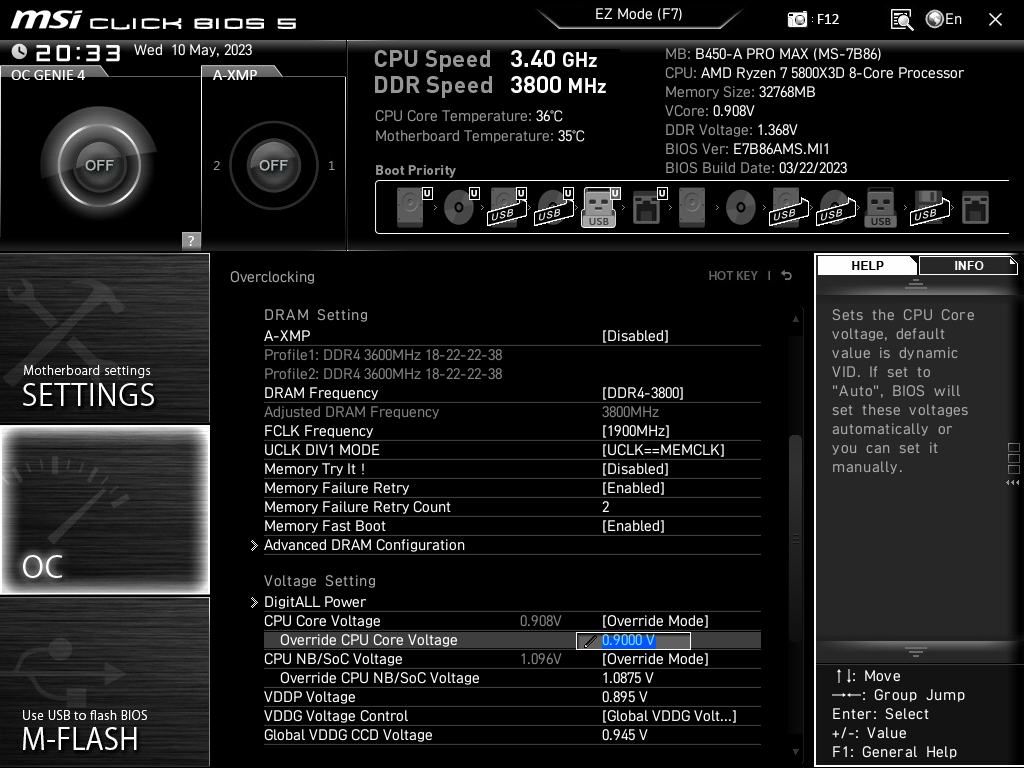Click the F12 screenshot camera icon

pos(797,19)
